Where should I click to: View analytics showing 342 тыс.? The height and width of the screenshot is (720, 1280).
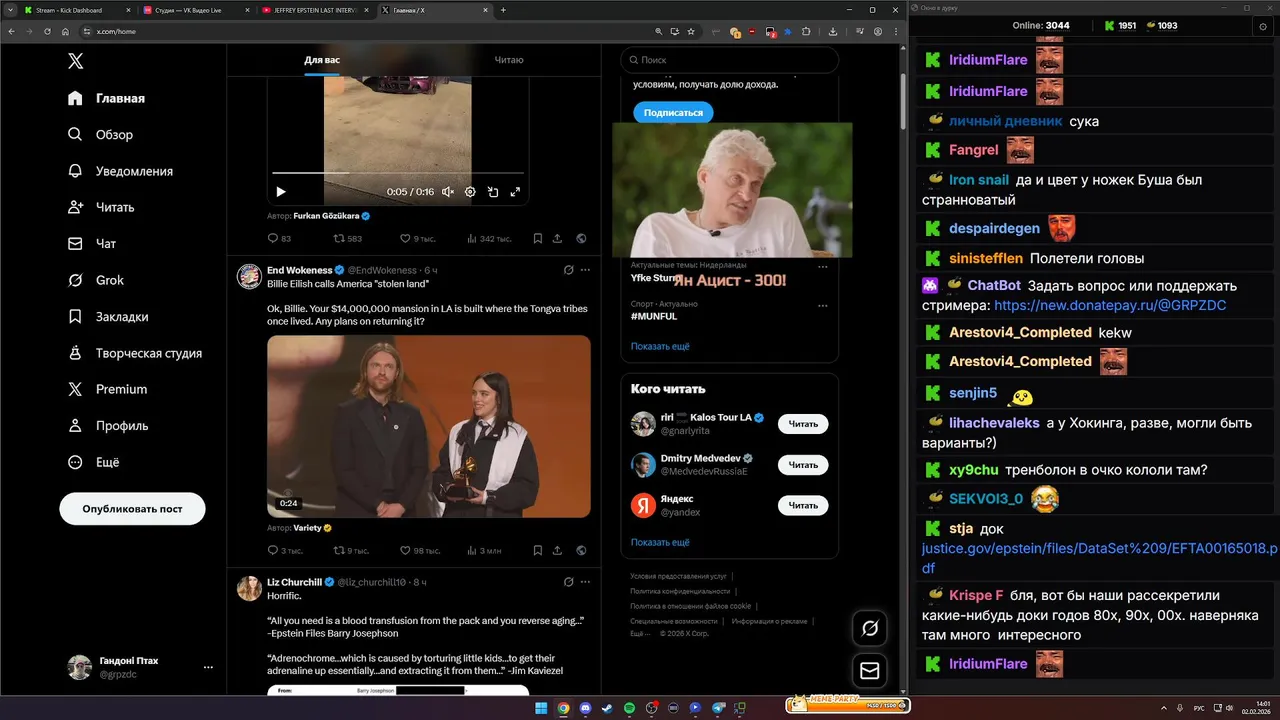click(x=489, y=239)
